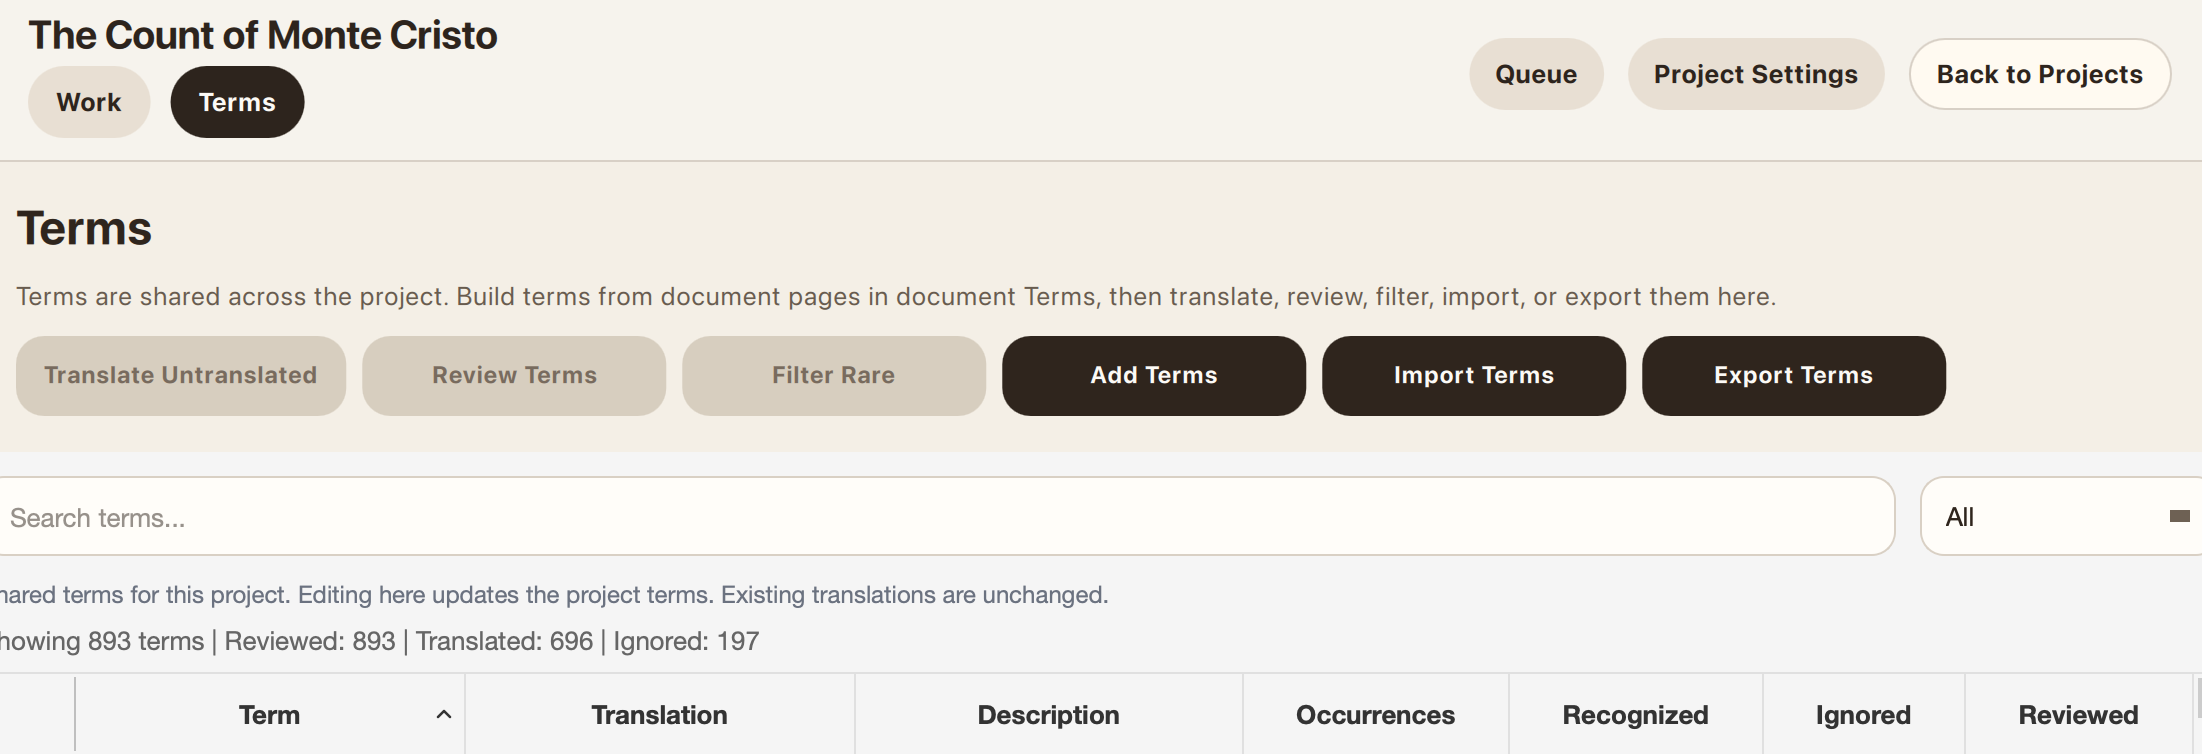Sort by Occurrences column
This screenshot has width=2202, height=754.
pos(1376,715)
